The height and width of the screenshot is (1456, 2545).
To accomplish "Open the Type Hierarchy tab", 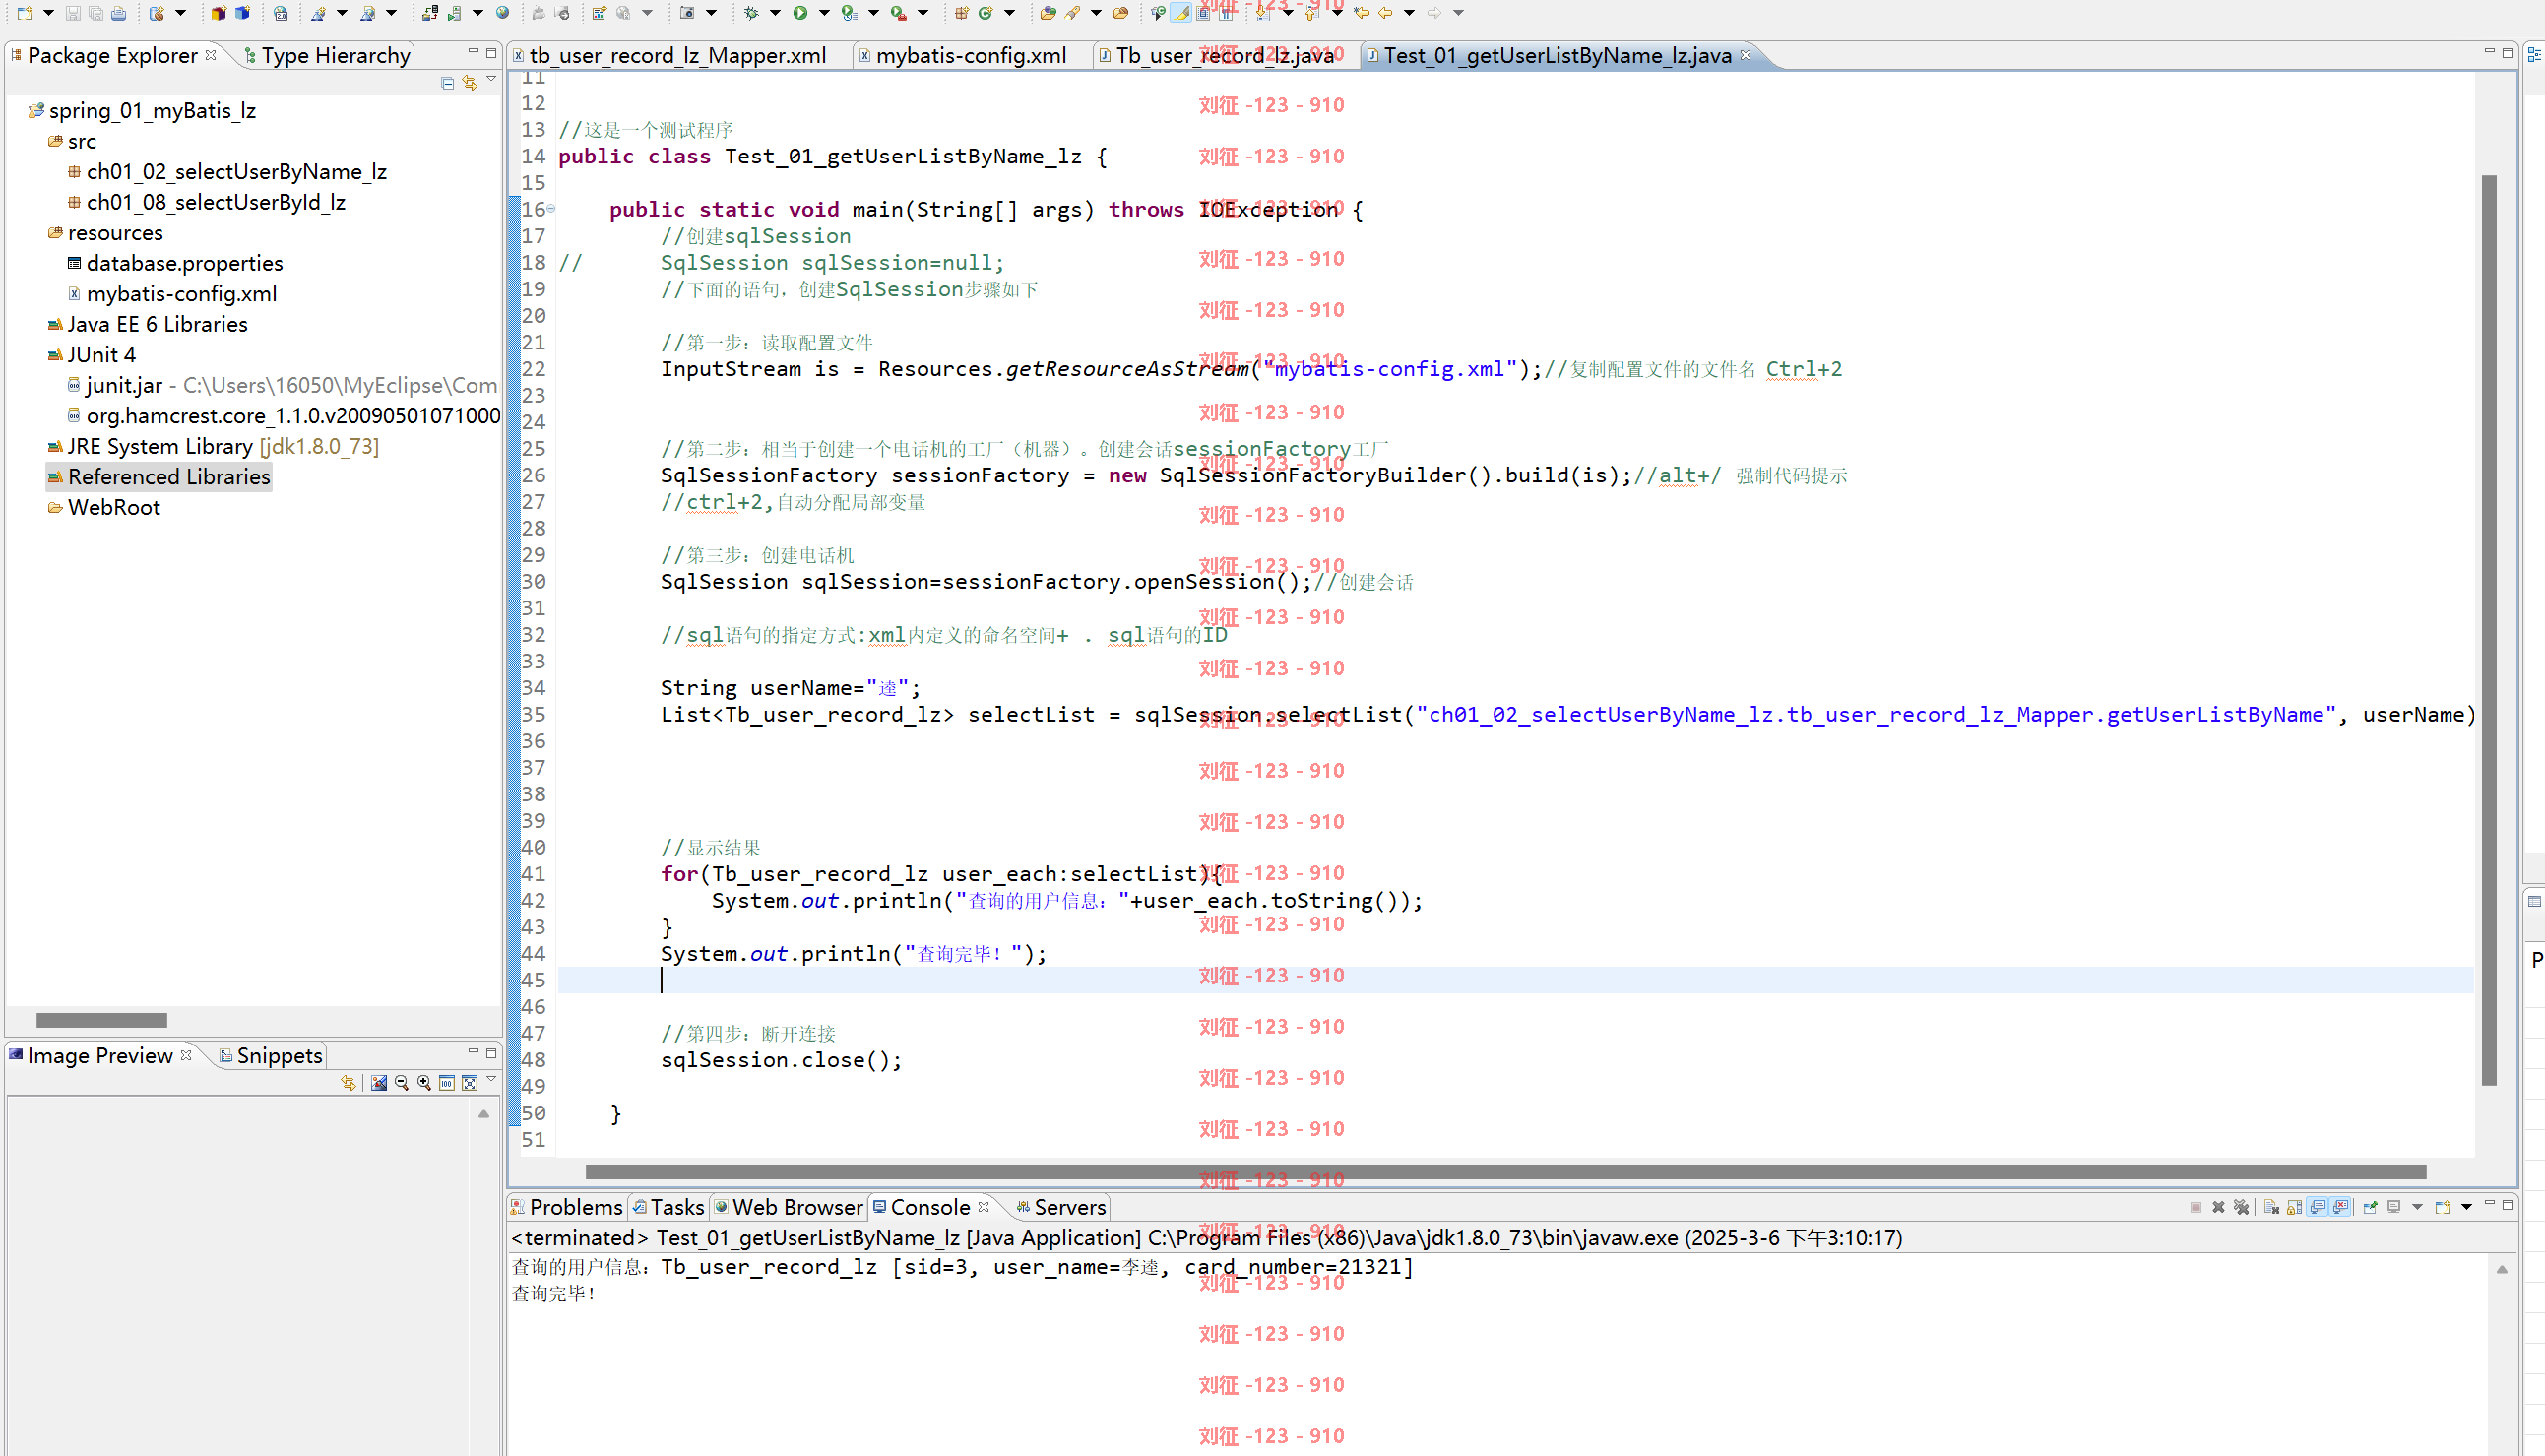I will (x=327, y=56).
